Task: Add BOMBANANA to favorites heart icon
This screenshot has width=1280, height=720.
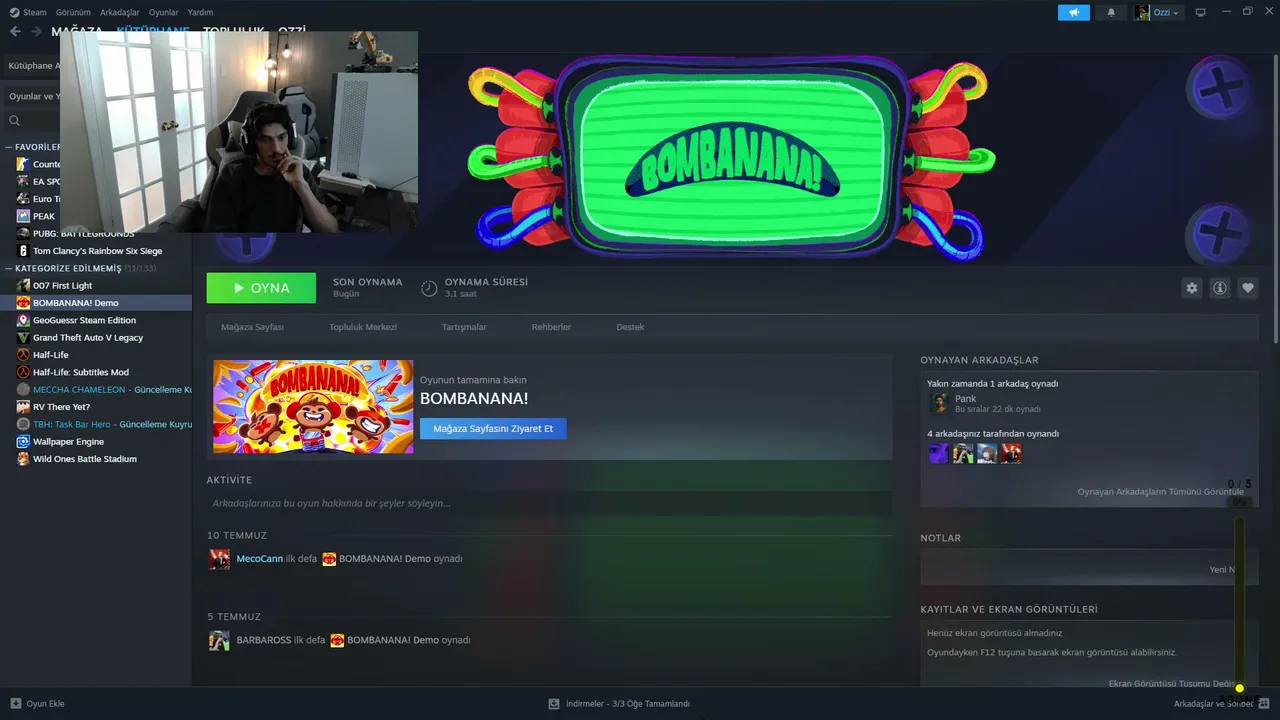Action: (1248, 288)
